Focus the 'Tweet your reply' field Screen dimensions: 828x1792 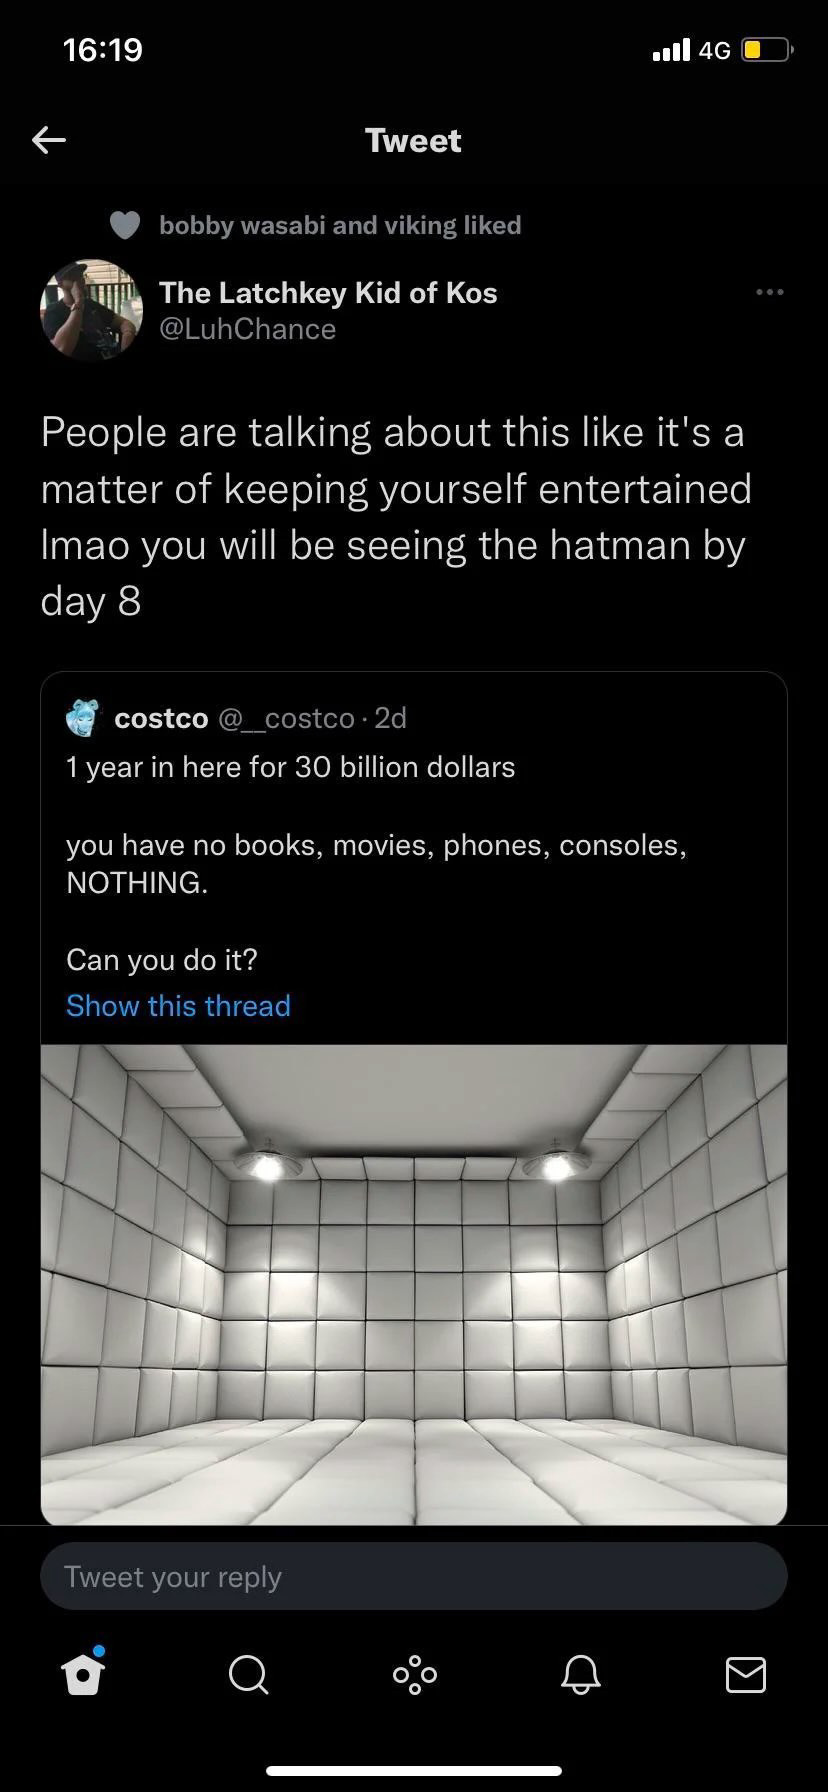coord(414,1577)
